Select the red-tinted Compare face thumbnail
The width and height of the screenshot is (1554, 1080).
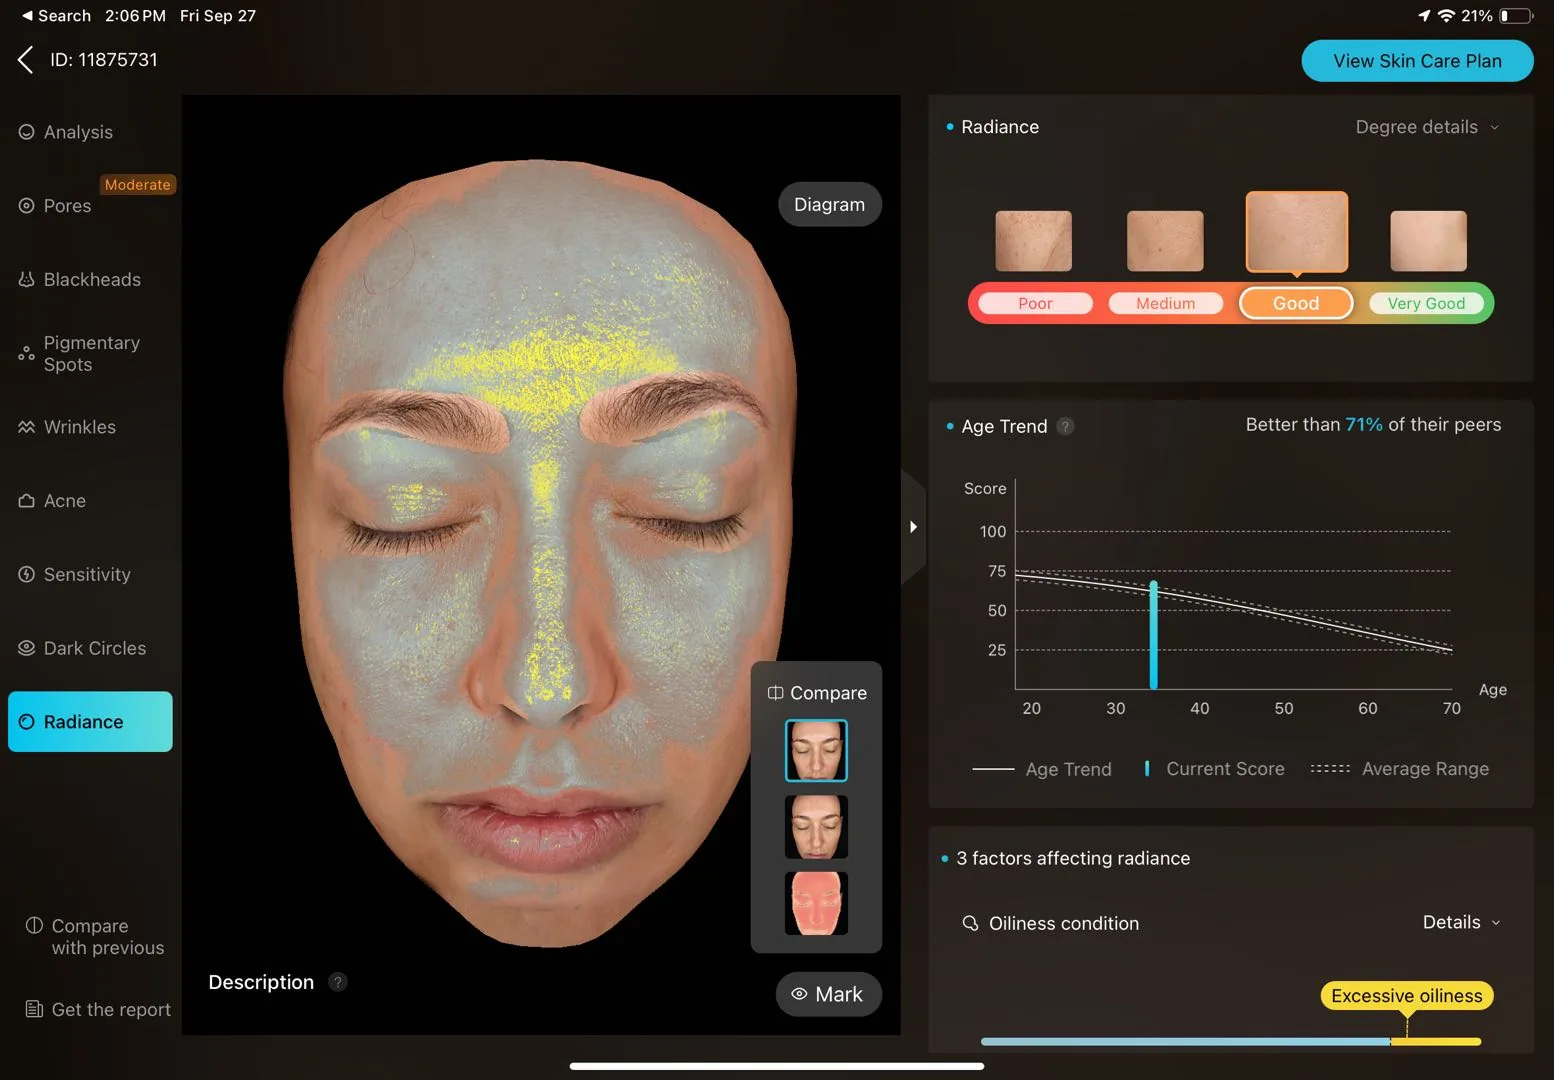pyautogui.click(x=816, y=903)
